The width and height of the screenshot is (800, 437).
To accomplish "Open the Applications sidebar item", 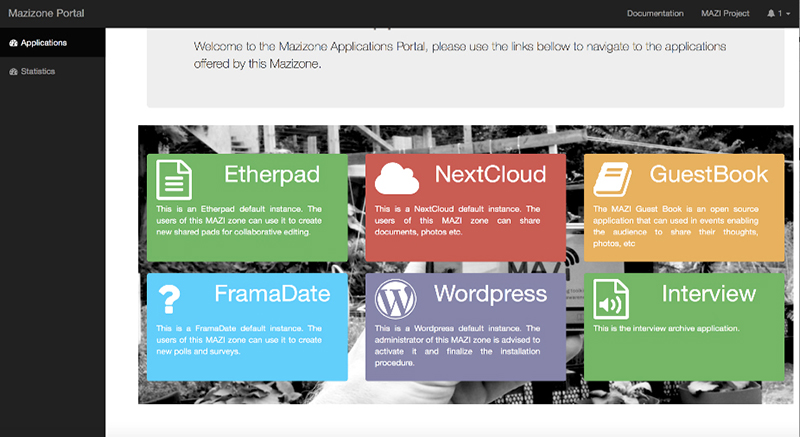I will tap(53, 43).
